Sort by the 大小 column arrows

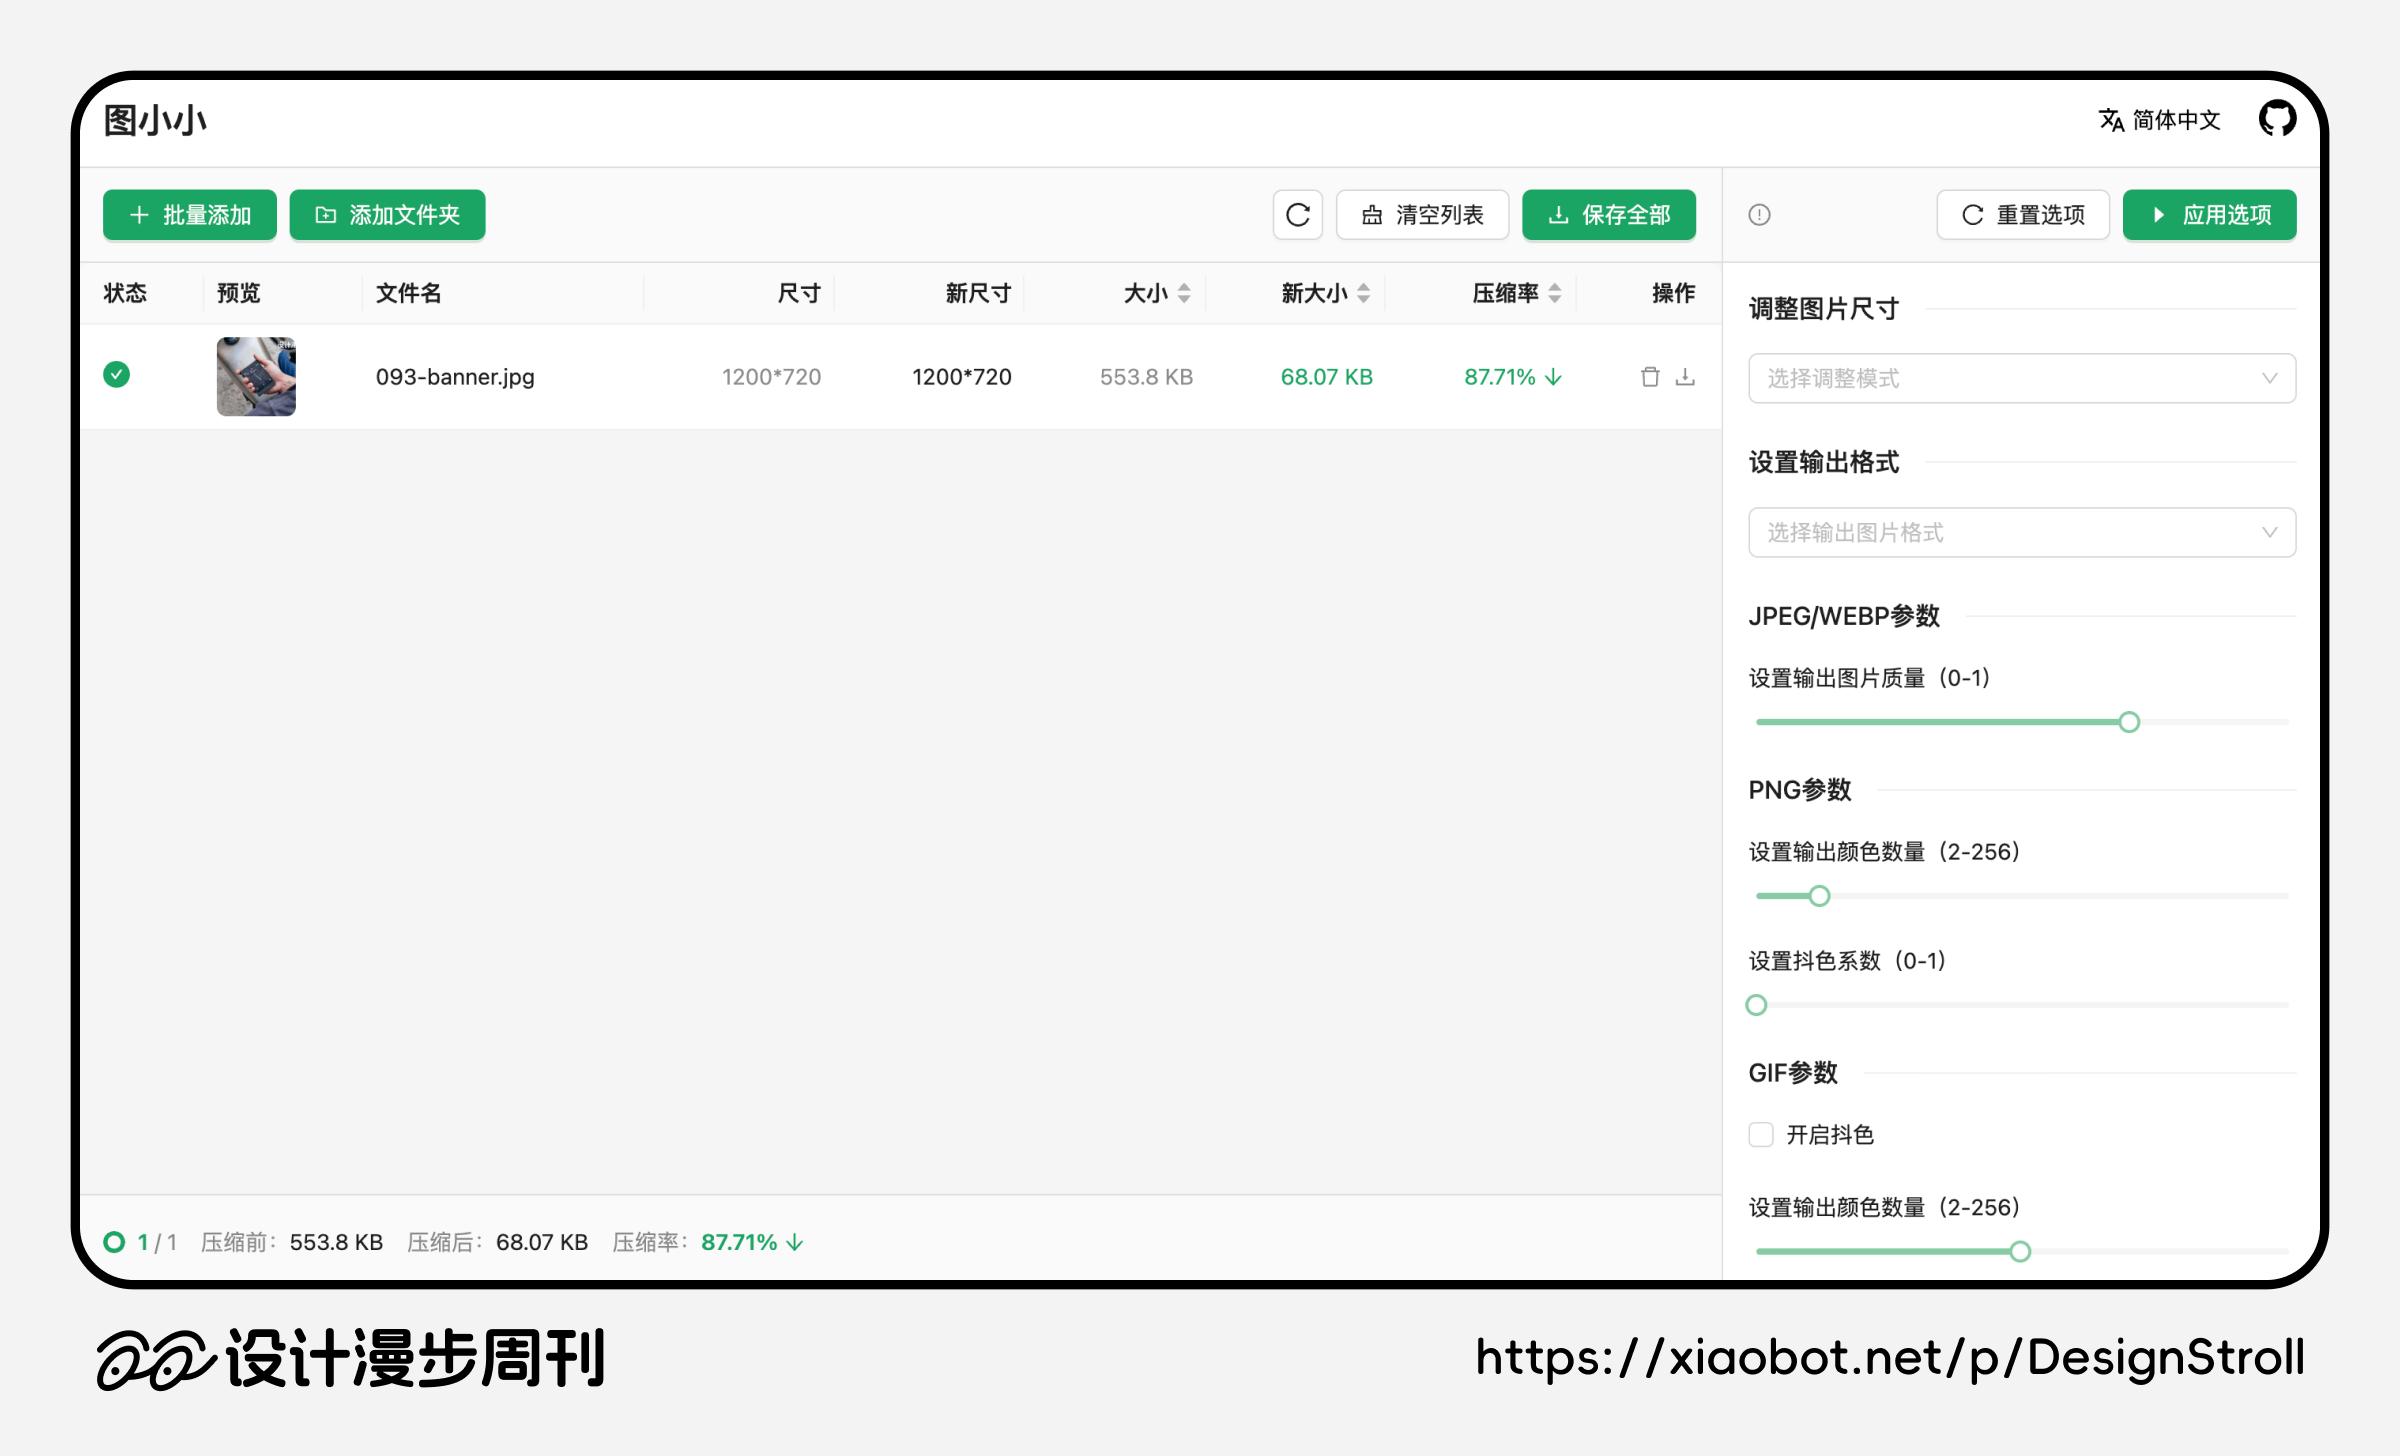click(x=1184, y=293)
